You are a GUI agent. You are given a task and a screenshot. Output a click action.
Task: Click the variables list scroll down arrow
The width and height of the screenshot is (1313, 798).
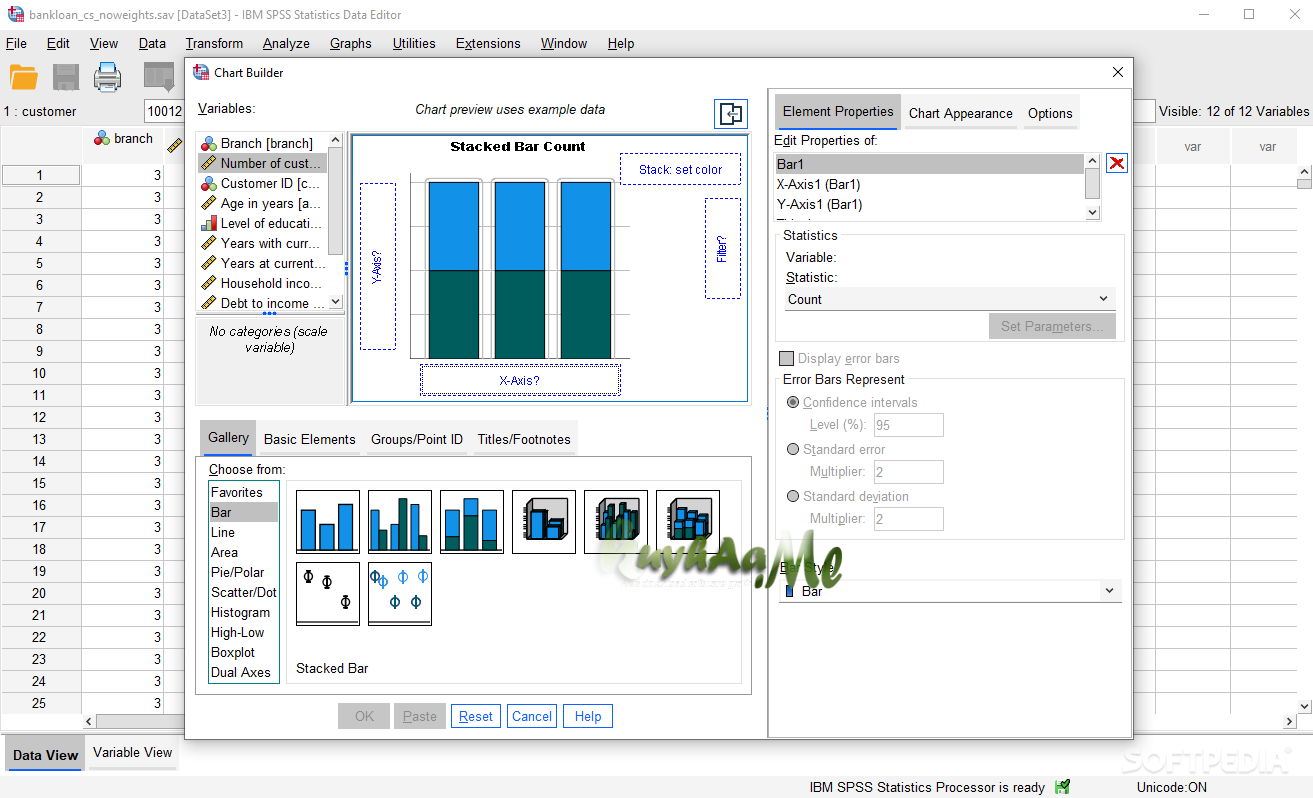point(335,301)
